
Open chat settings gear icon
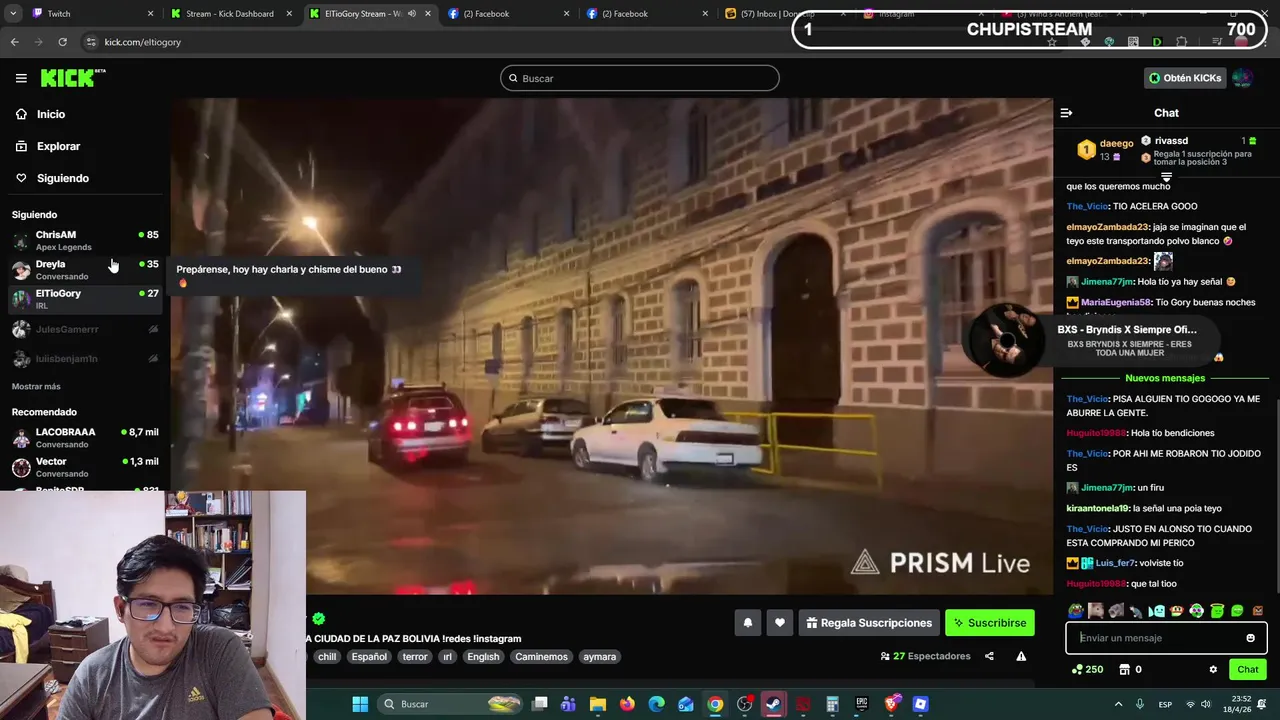click(1213, 670)
